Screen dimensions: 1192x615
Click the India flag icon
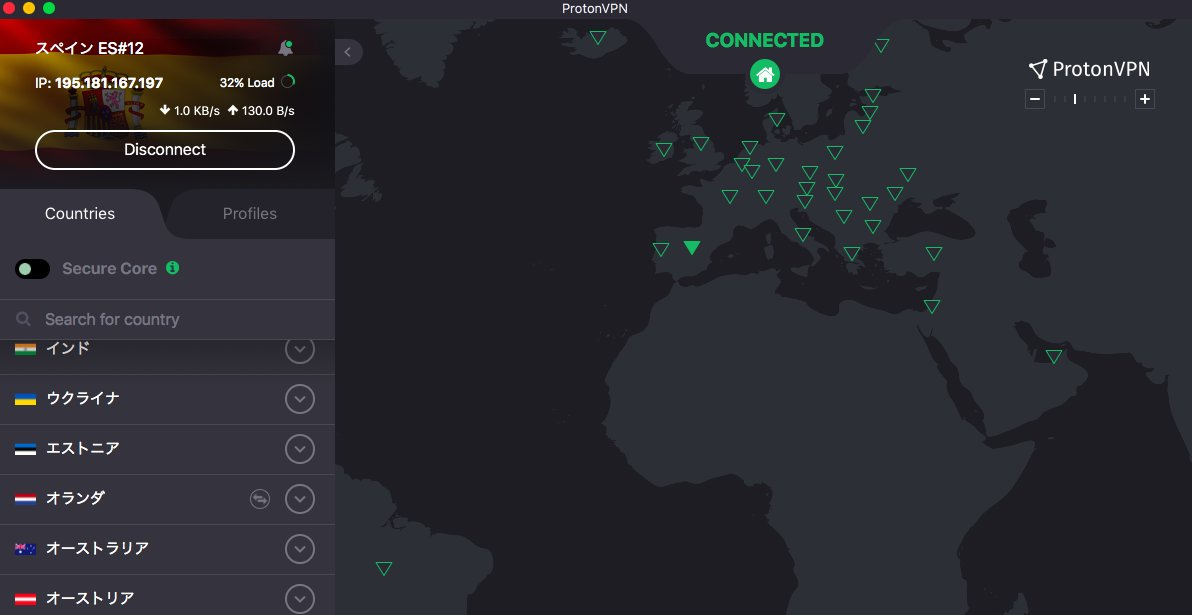click(25, 349)
